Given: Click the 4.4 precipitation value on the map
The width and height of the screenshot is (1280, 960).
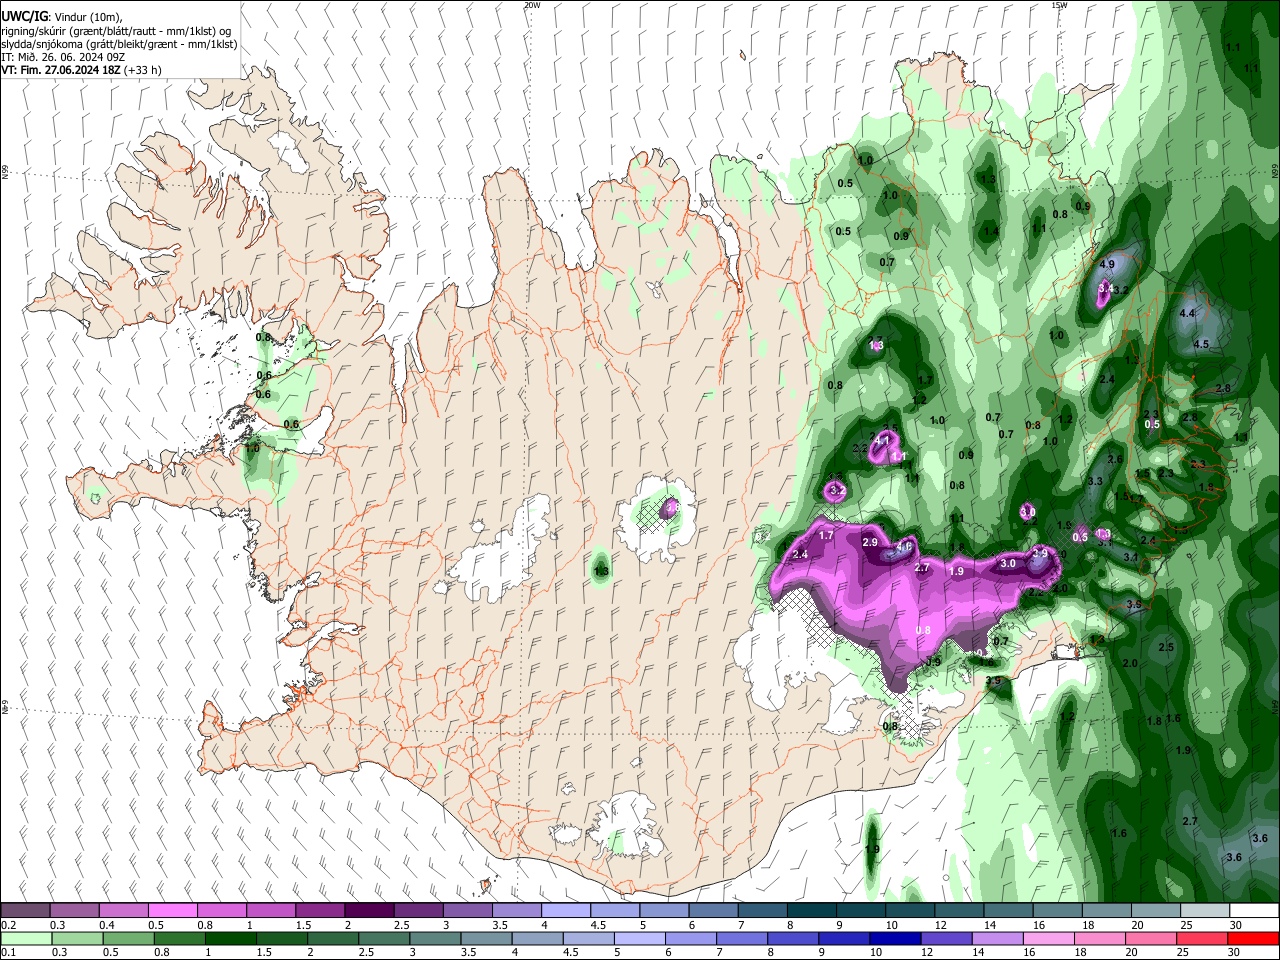Looking at the screenshot, I should tap(1188, 314).
